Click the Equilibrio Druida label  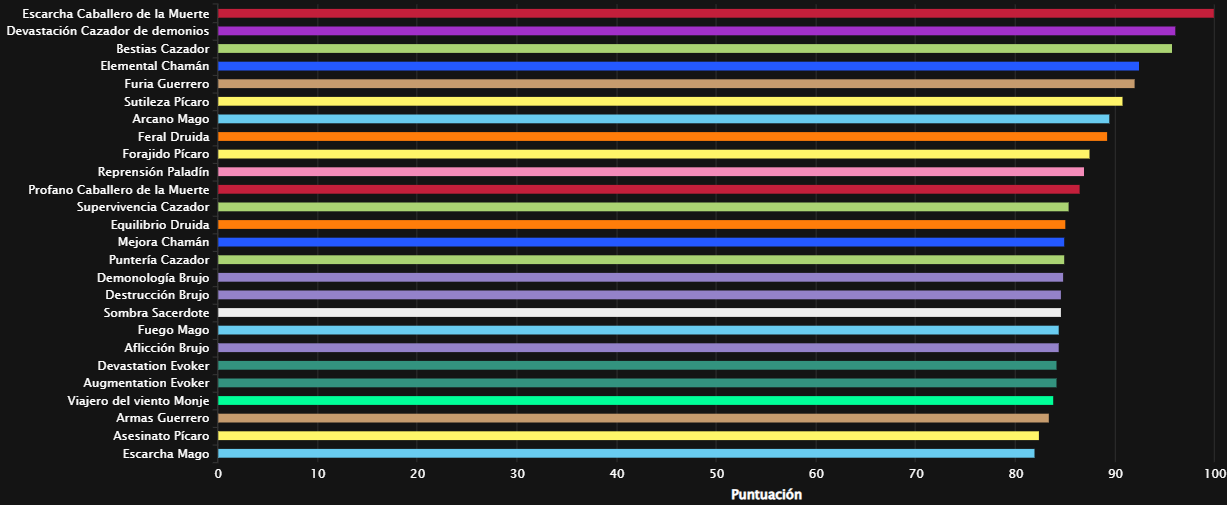pos(160,224)
